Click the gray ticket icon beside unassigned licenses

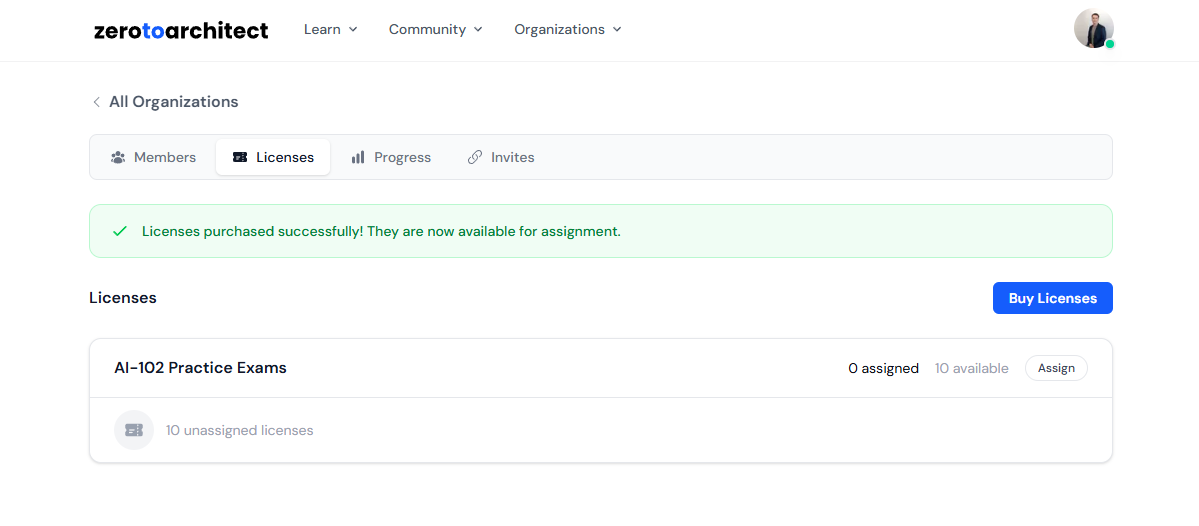point(134,430)
